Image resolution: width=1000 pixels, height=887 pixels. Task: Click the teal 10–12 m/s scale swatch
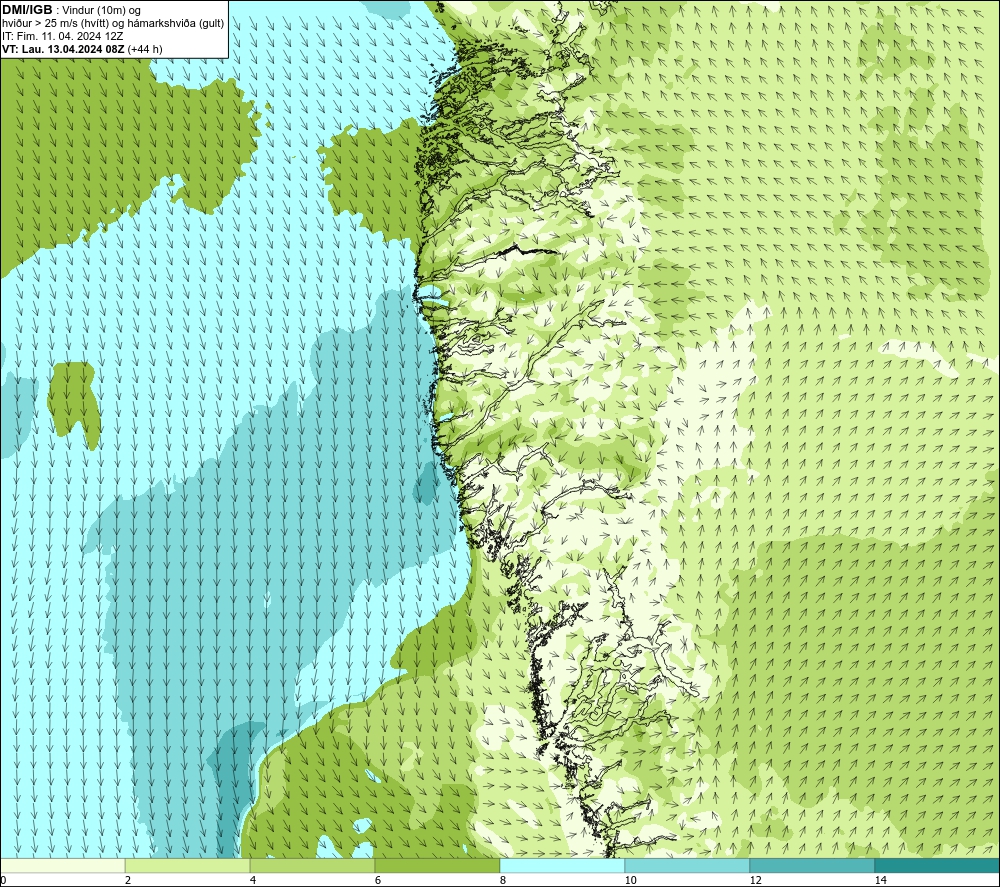(688, 865)
